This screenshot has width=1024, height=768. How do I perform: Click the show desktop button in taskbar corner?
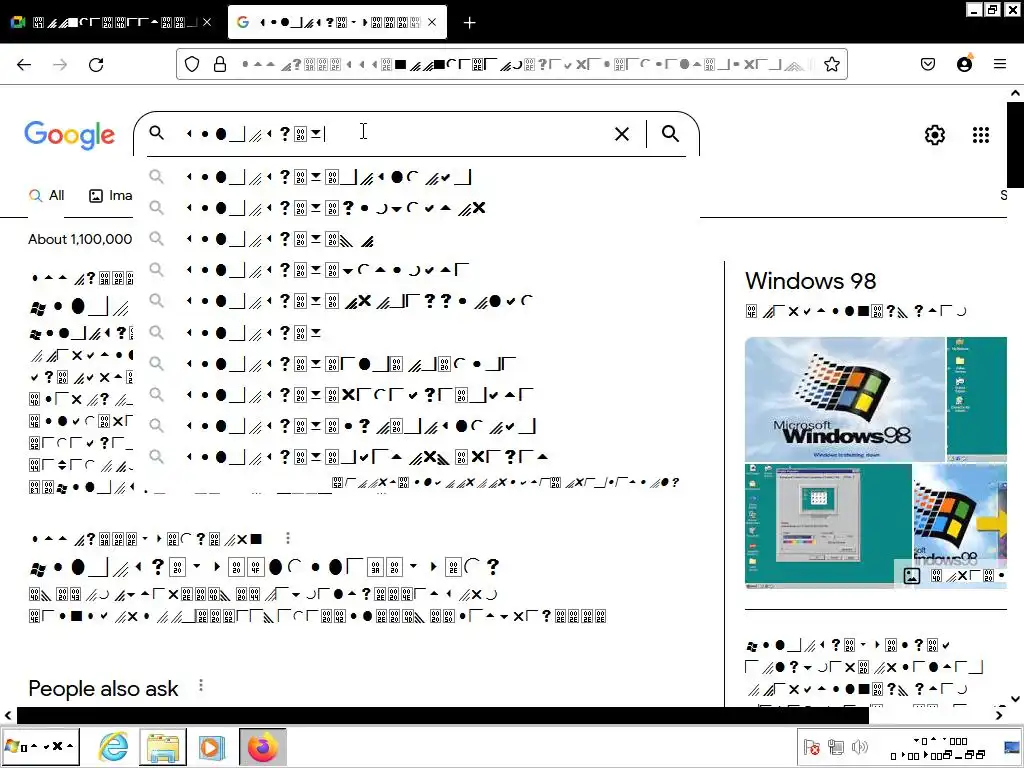coord(1012,747)
